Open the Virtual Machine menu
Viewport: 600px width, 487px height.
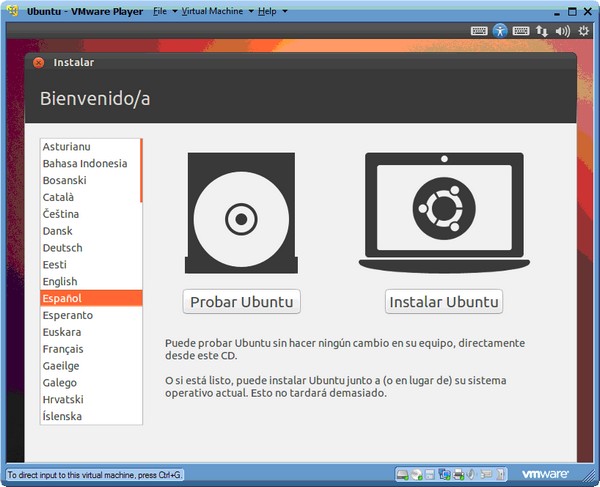point(212,11)
